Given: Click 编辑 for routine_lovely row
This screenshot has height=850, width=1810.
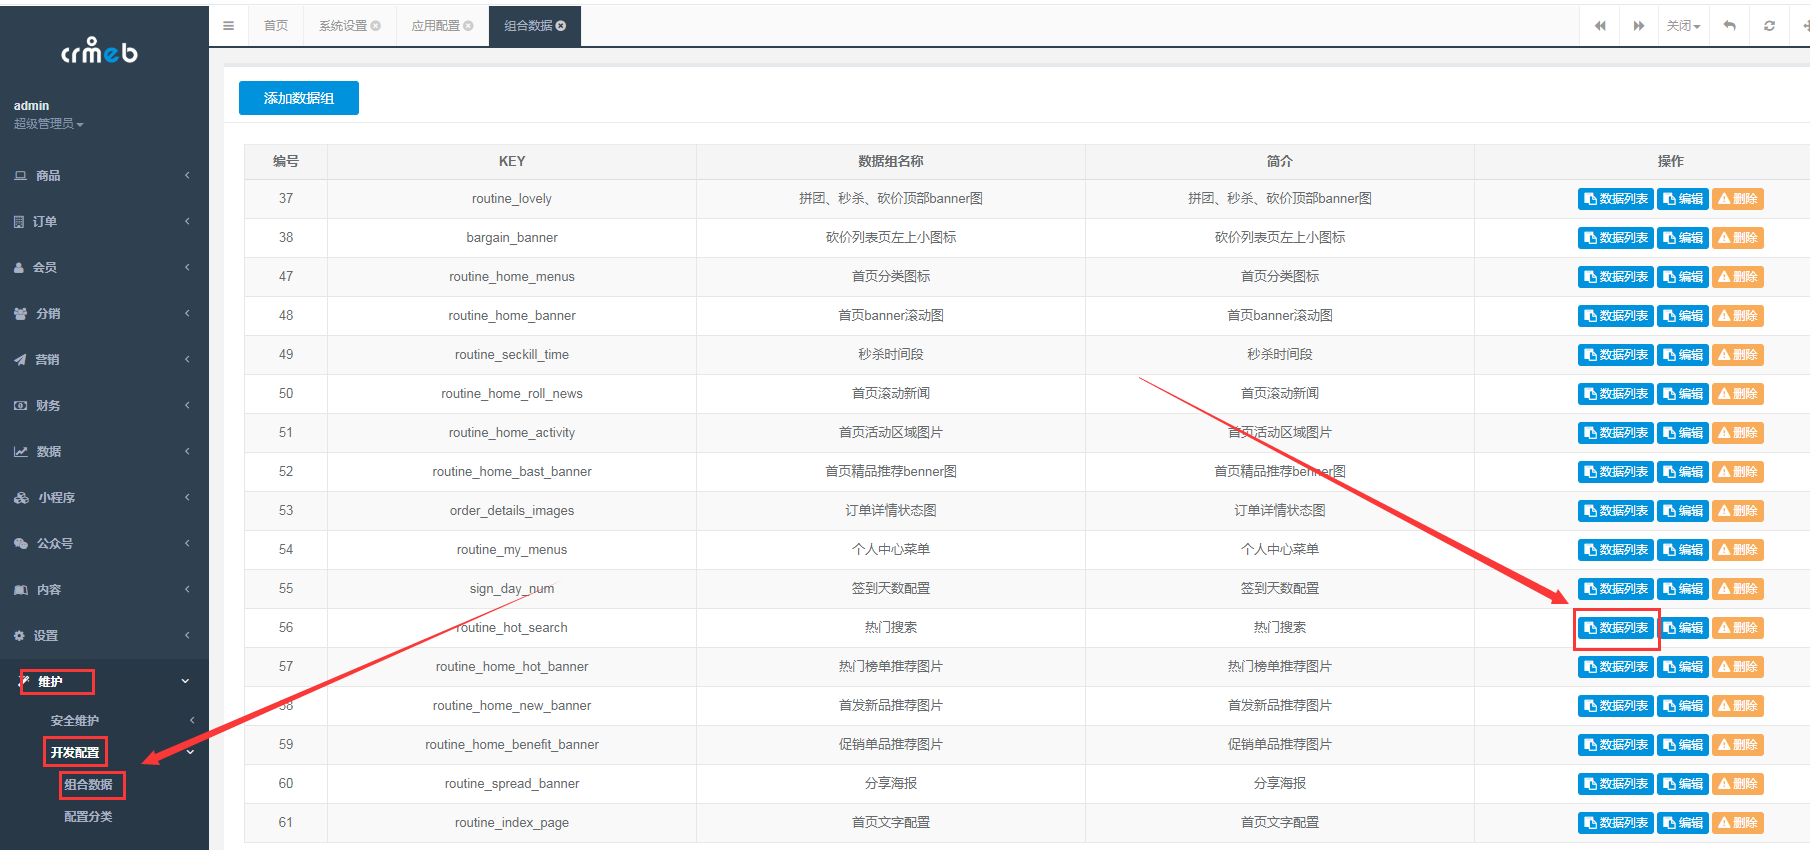Looking at the screenshot, I should coord(1683,199).
